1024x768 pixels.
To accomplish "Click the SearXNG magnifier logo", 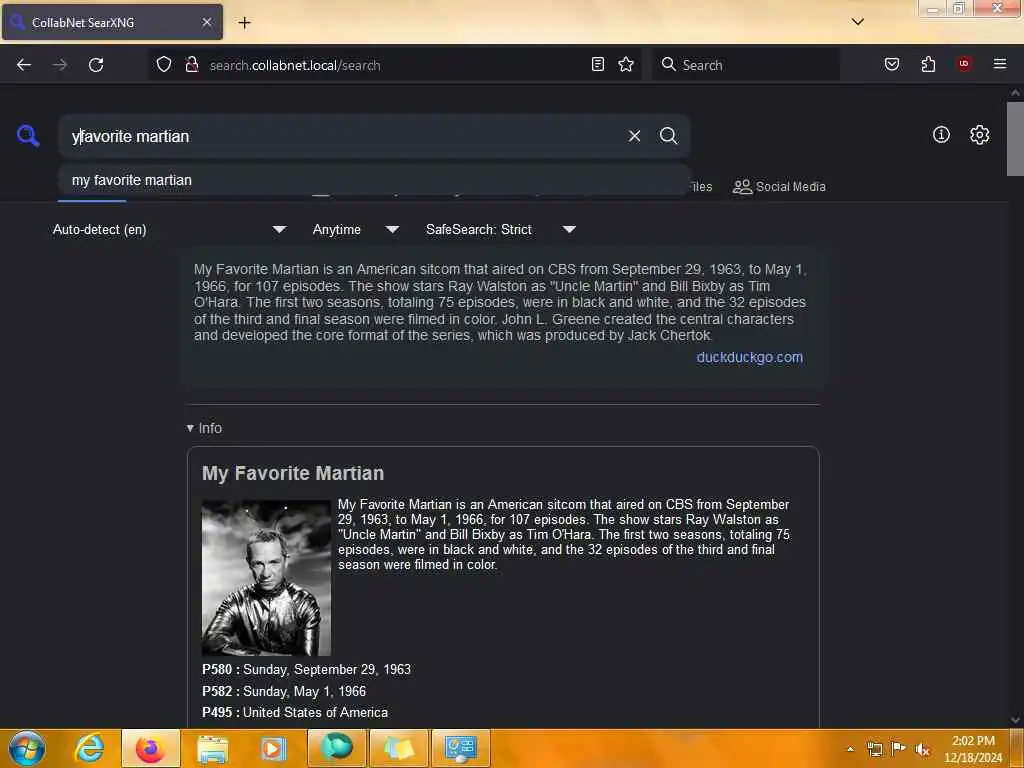I will point(28,136).
